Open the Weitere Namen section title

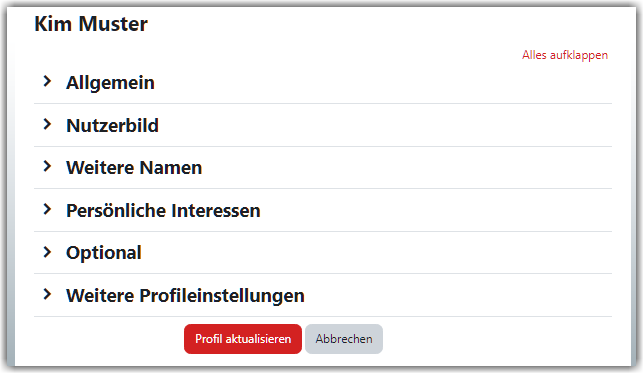click(x=134, y=167)
